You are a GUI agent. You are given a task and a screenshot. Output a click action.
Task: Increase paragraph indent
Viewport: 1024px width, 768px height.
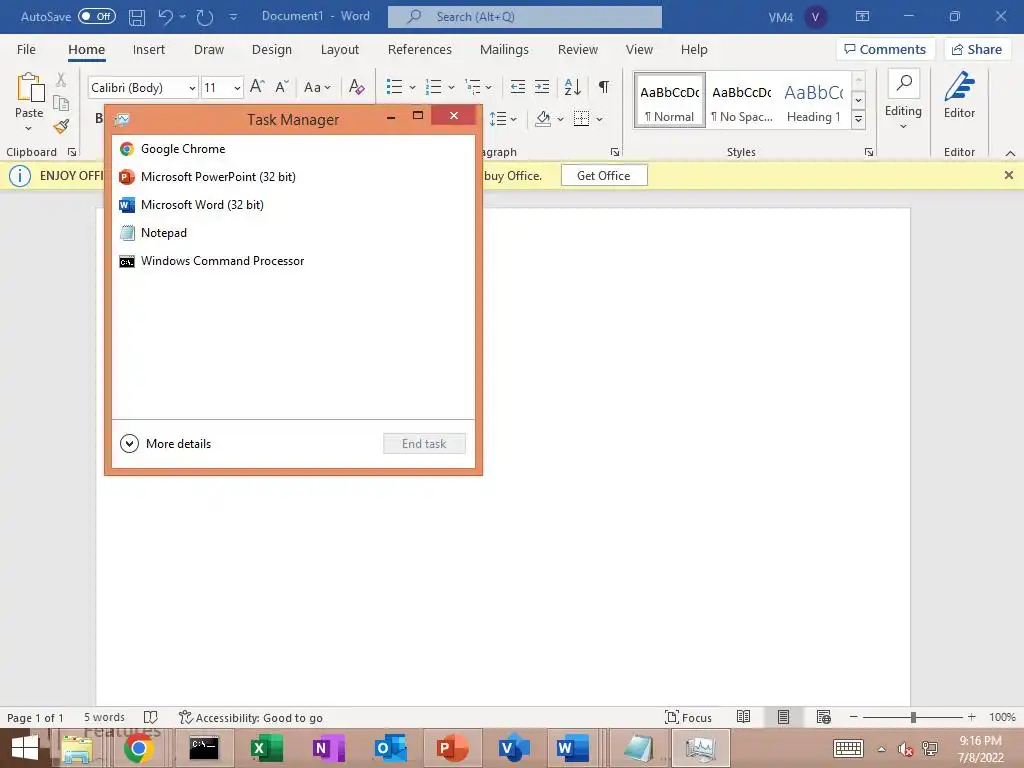coord(542,86)
